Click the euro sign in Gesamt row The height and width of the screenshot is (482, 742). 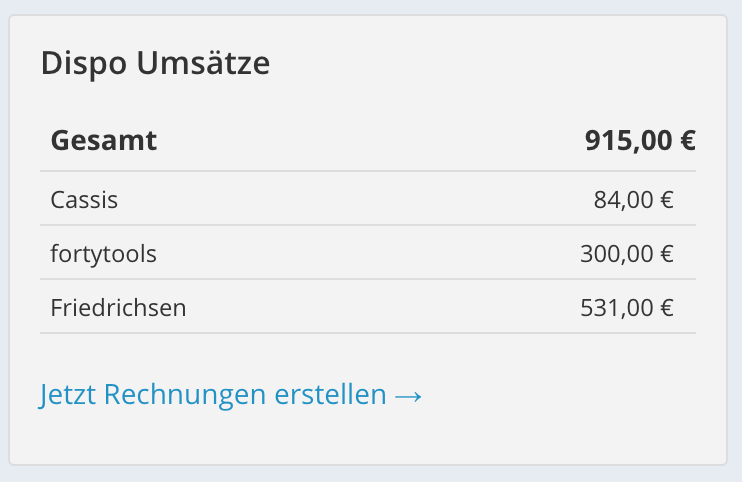pyautogui.click(x=687, y=140)
